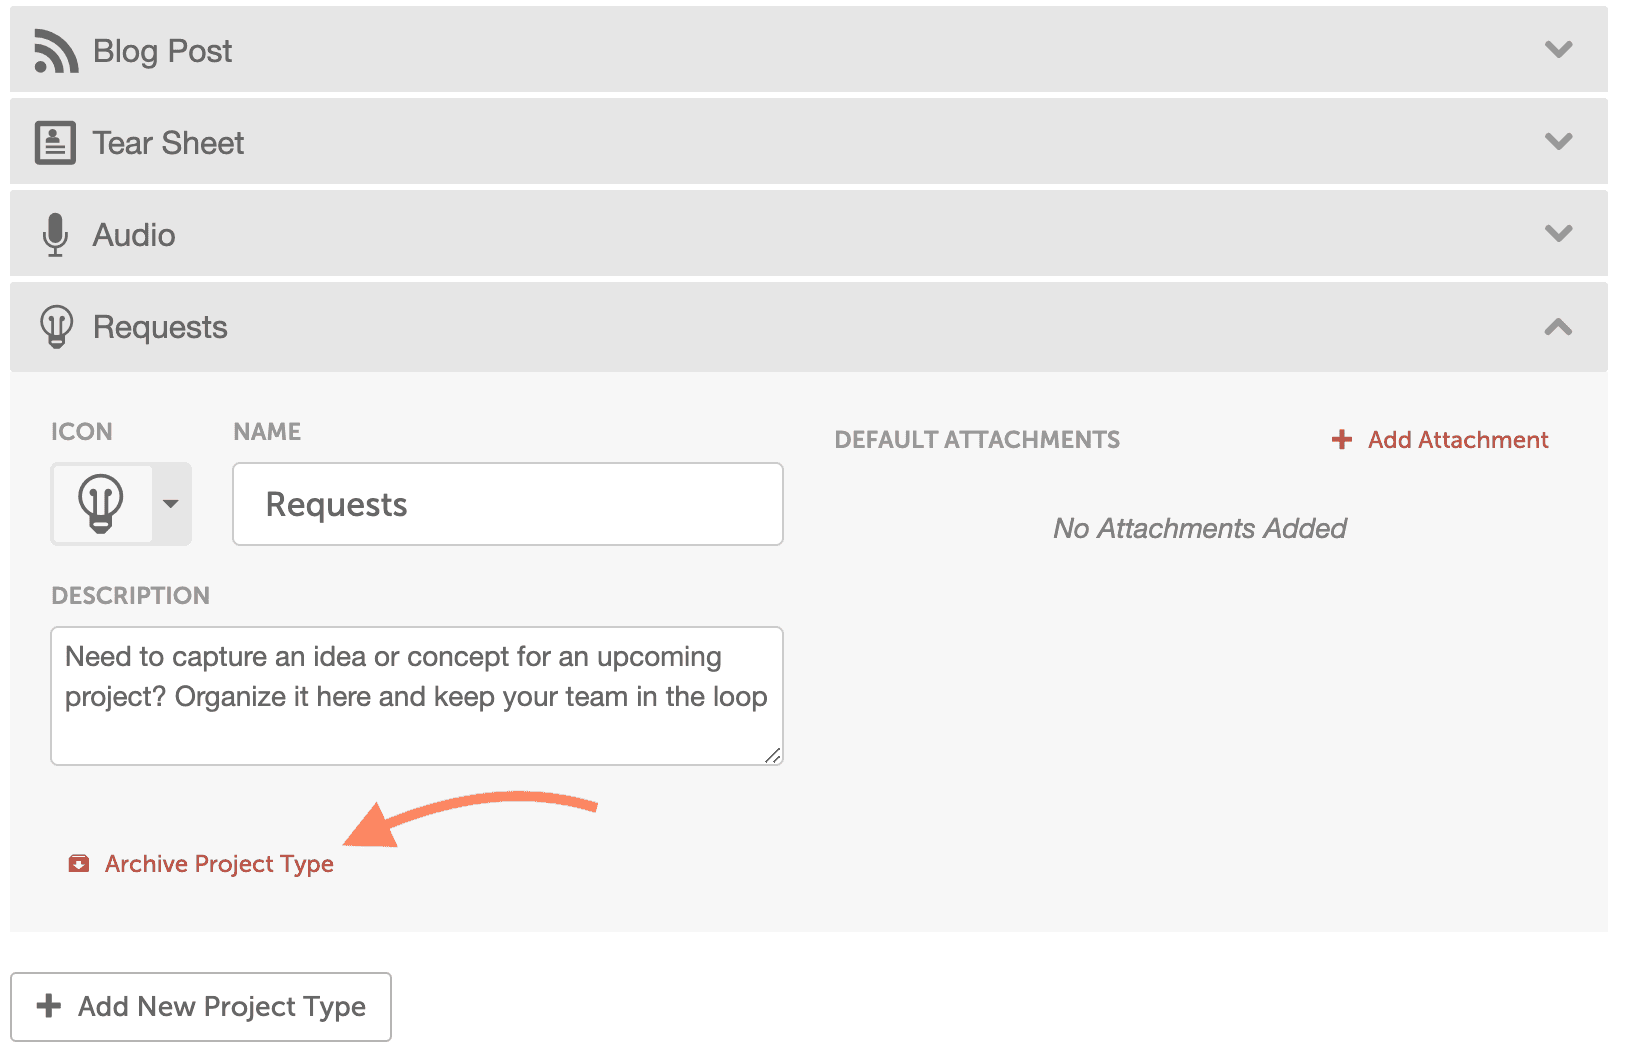This screenshot has width=1630, height=1058.
Task: Expand the Audio section chevron
Action: click(x=1558, y=234)
